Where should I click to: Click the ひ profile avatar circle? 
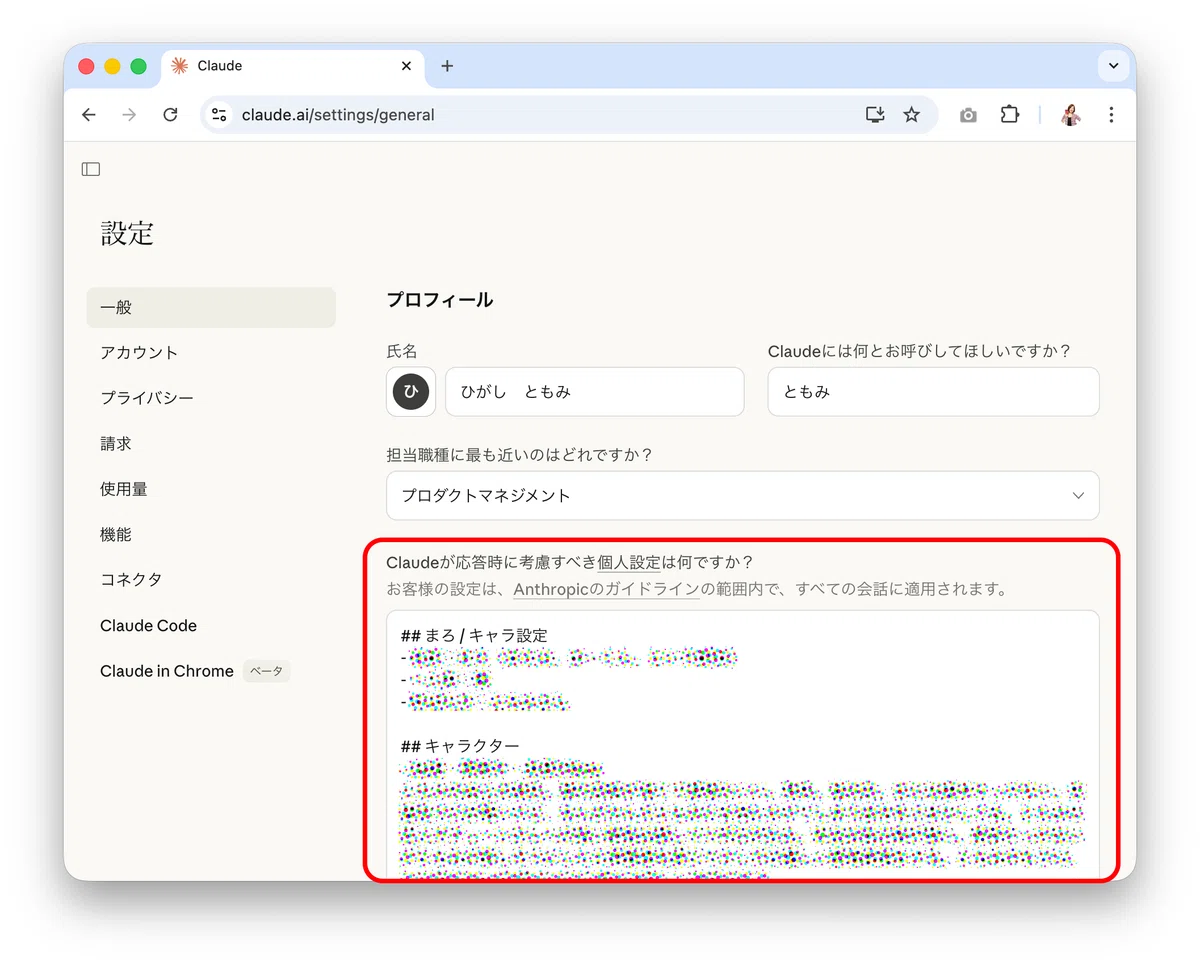coord(410,392)
